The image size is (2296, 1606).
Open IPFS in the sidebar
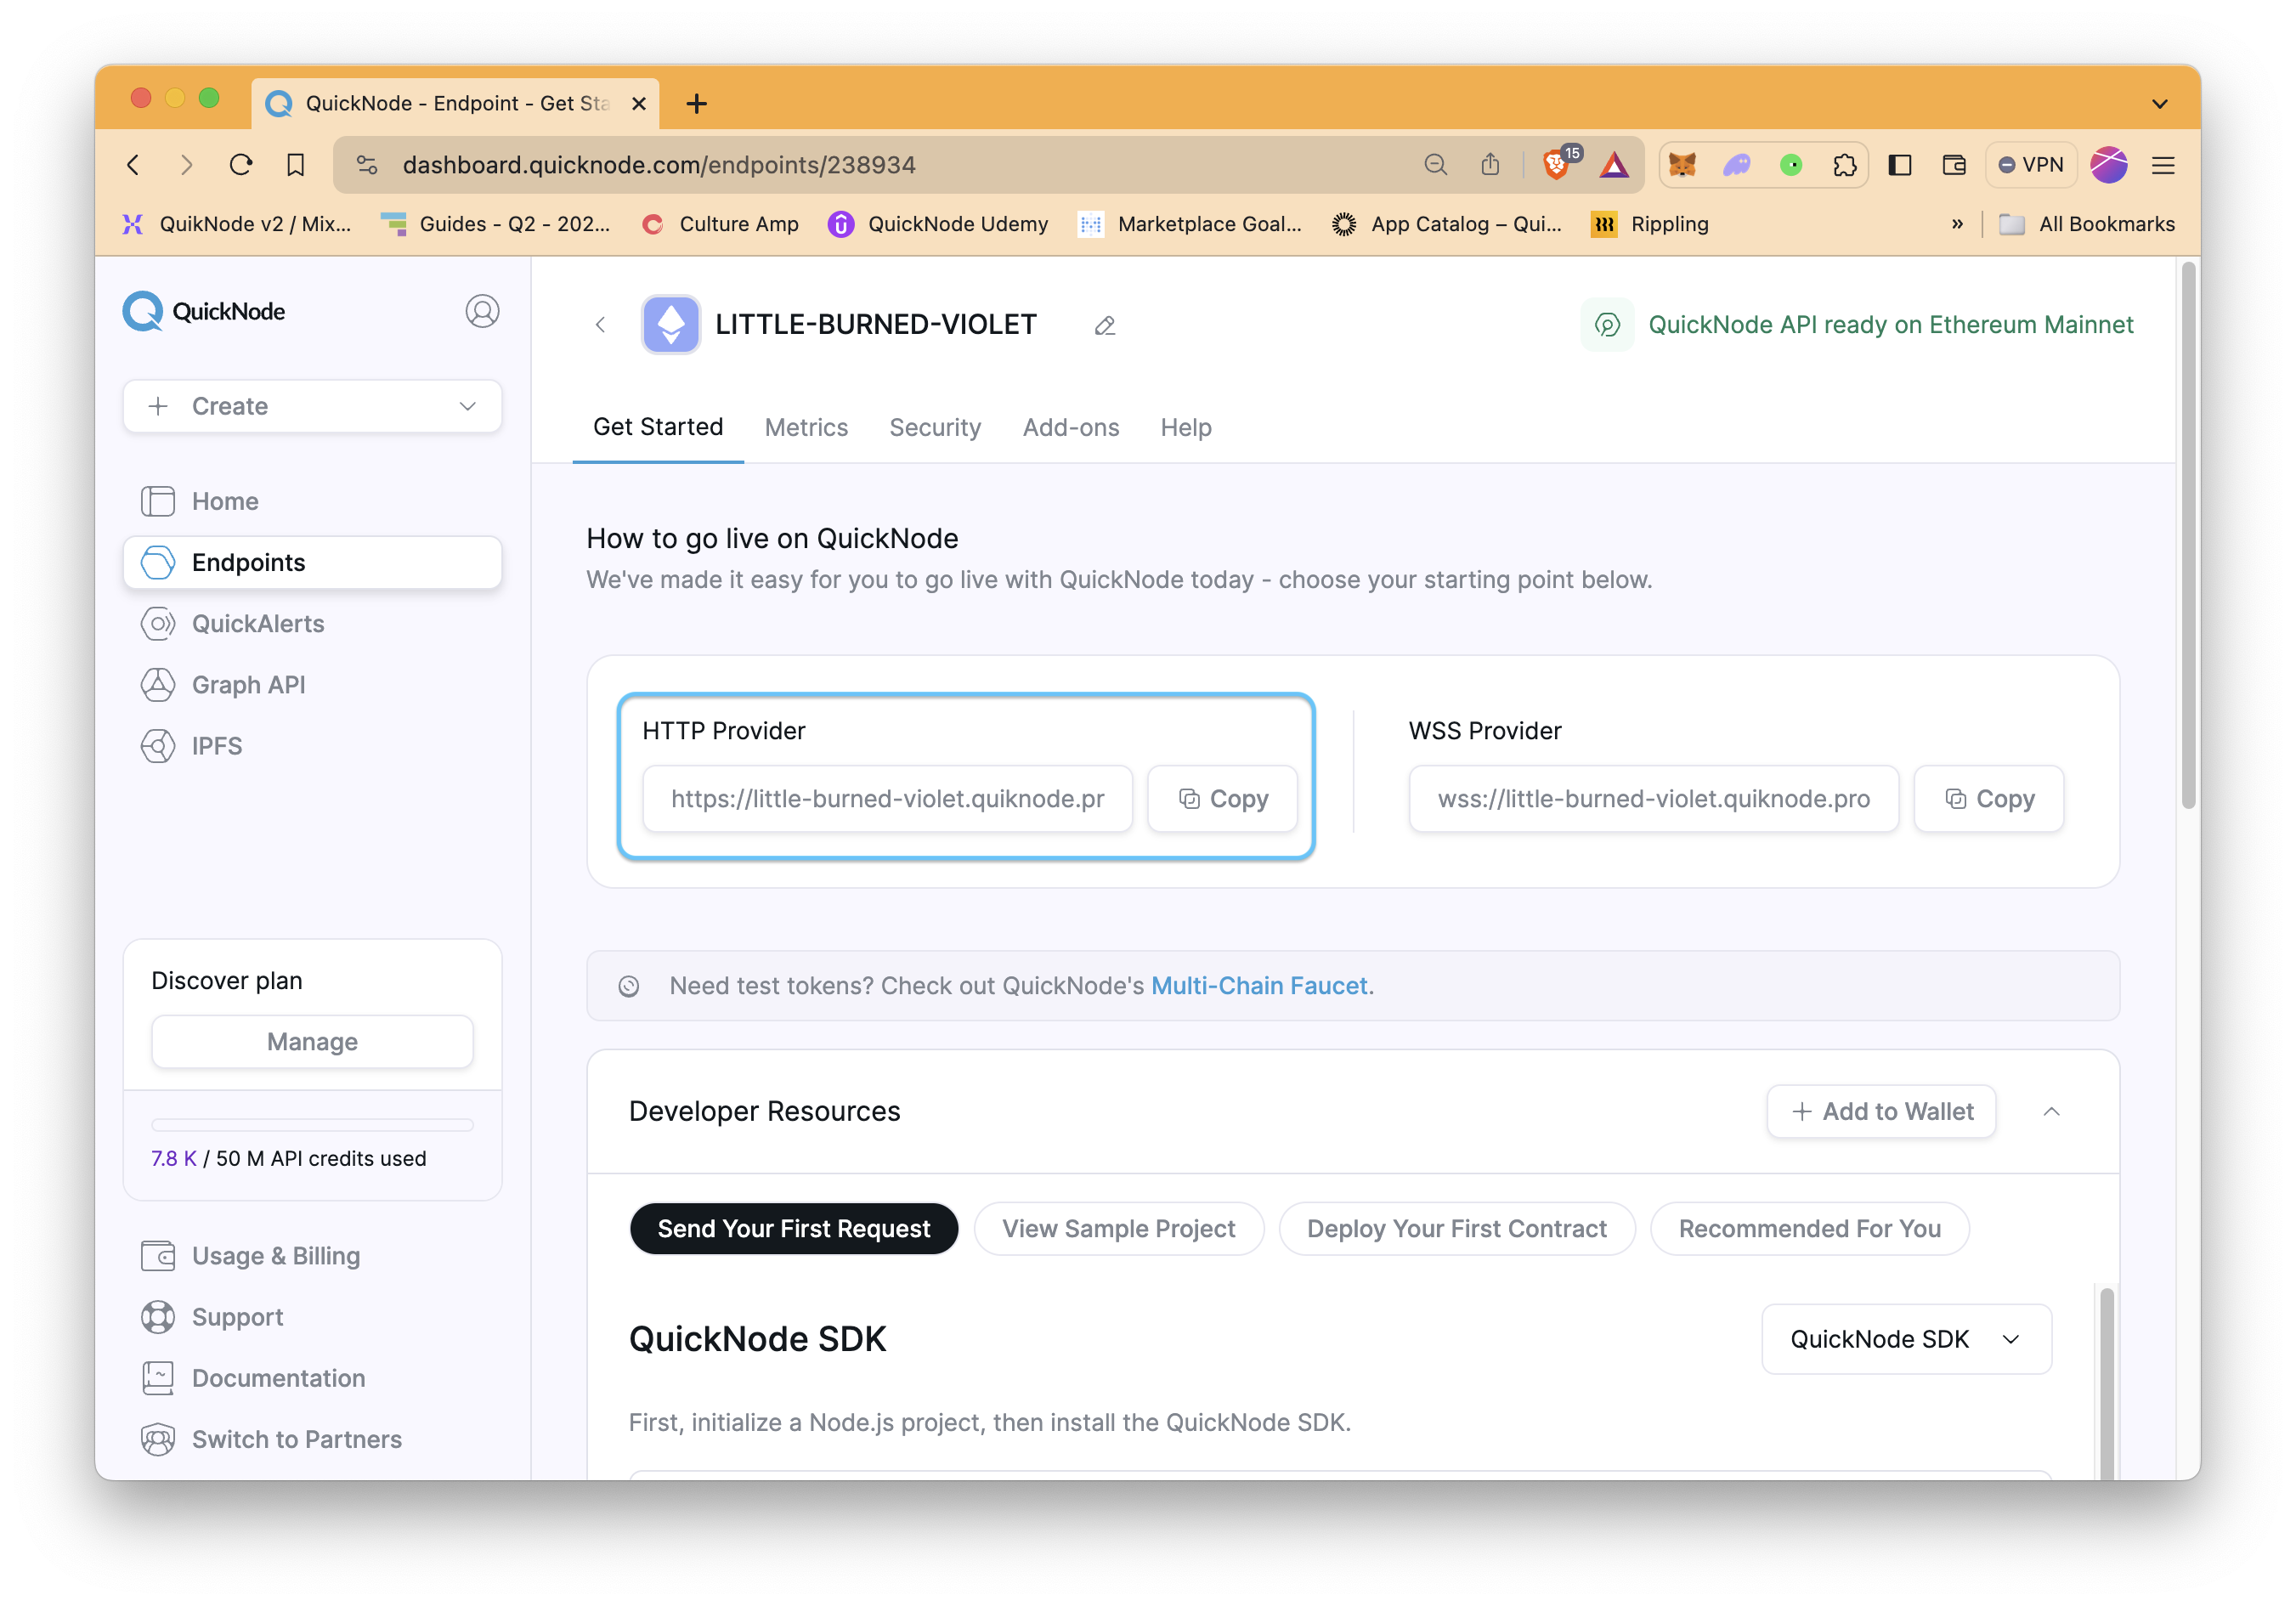312,746
